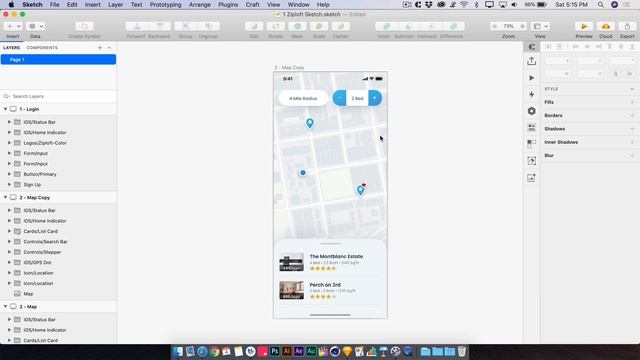This screenshot has height=360, width=640.
Task: Collapse the 1 - Login artboard
Action: [x=6, y=109]
